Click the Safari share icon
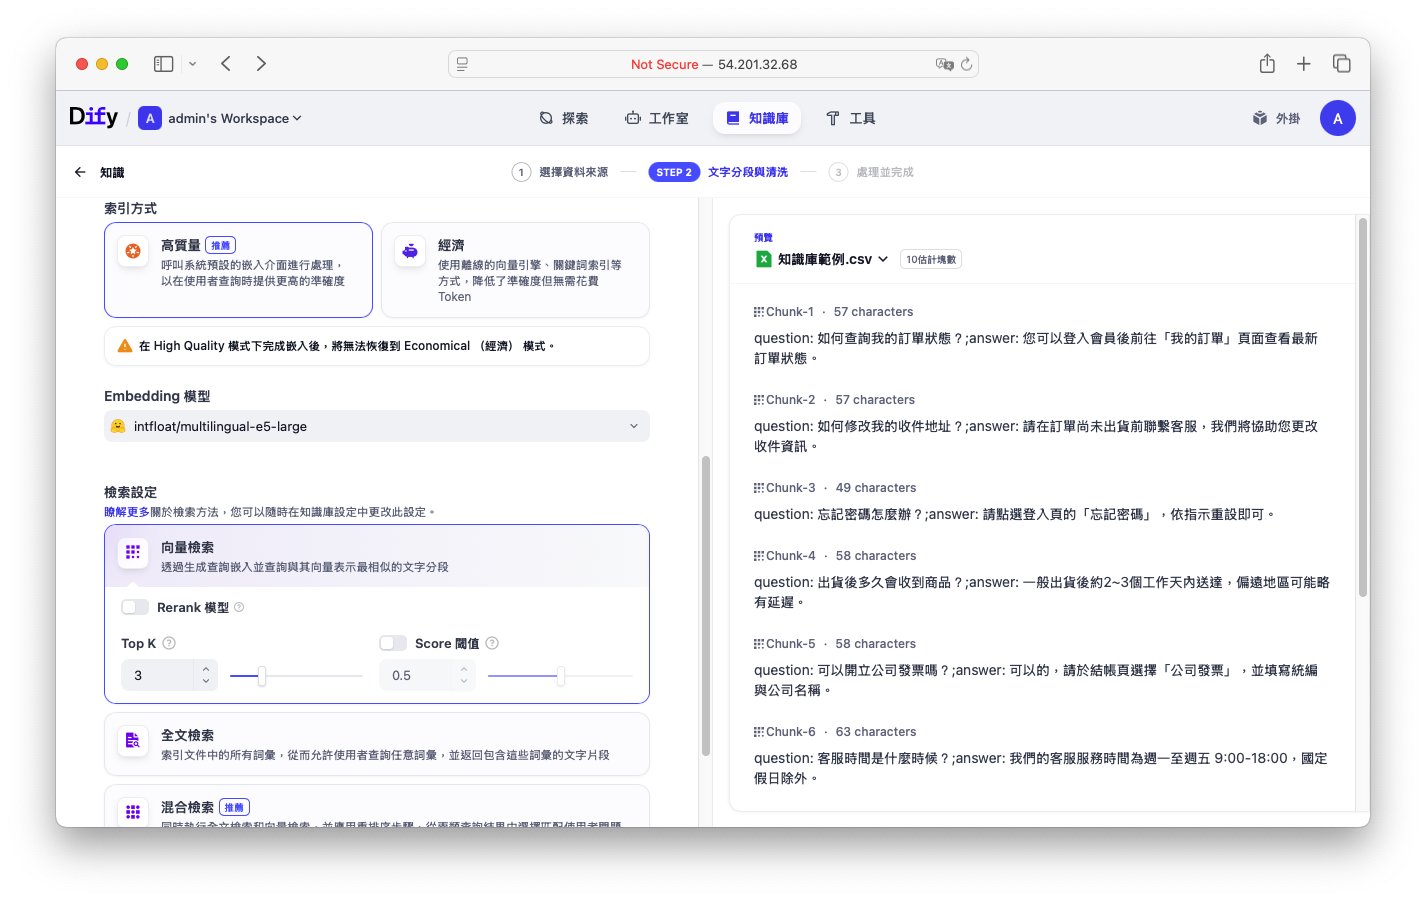1426x901 pixels. coord(1267,64)
